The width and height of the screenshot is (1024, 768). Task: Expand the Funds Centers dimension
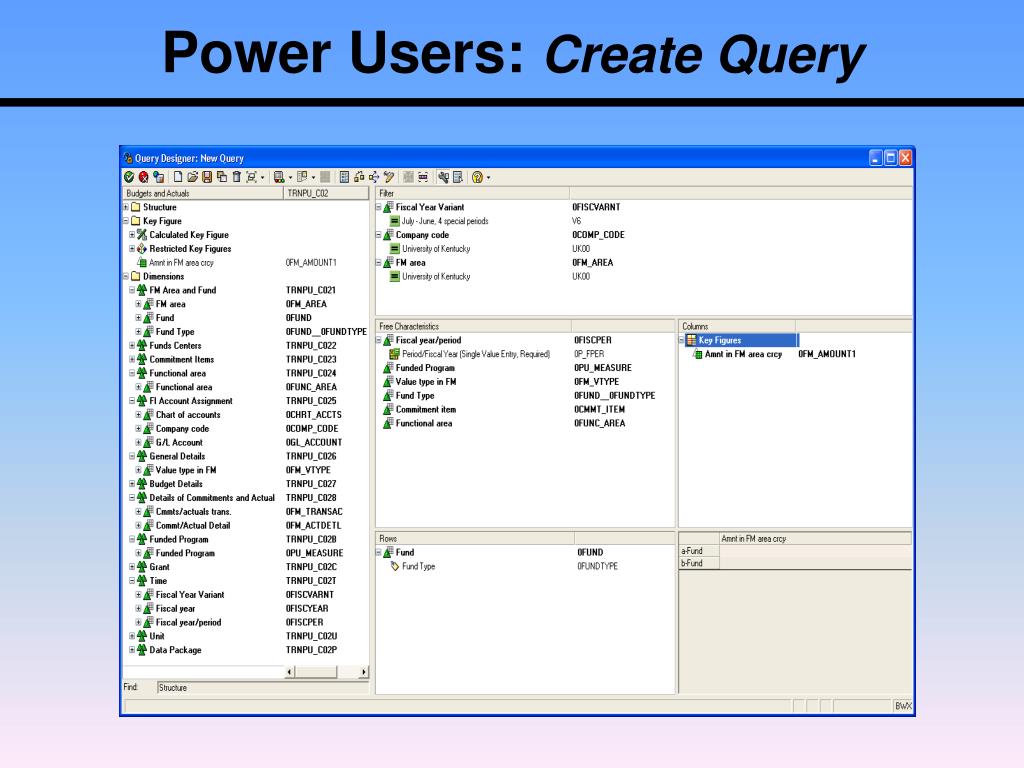[132, 346]
